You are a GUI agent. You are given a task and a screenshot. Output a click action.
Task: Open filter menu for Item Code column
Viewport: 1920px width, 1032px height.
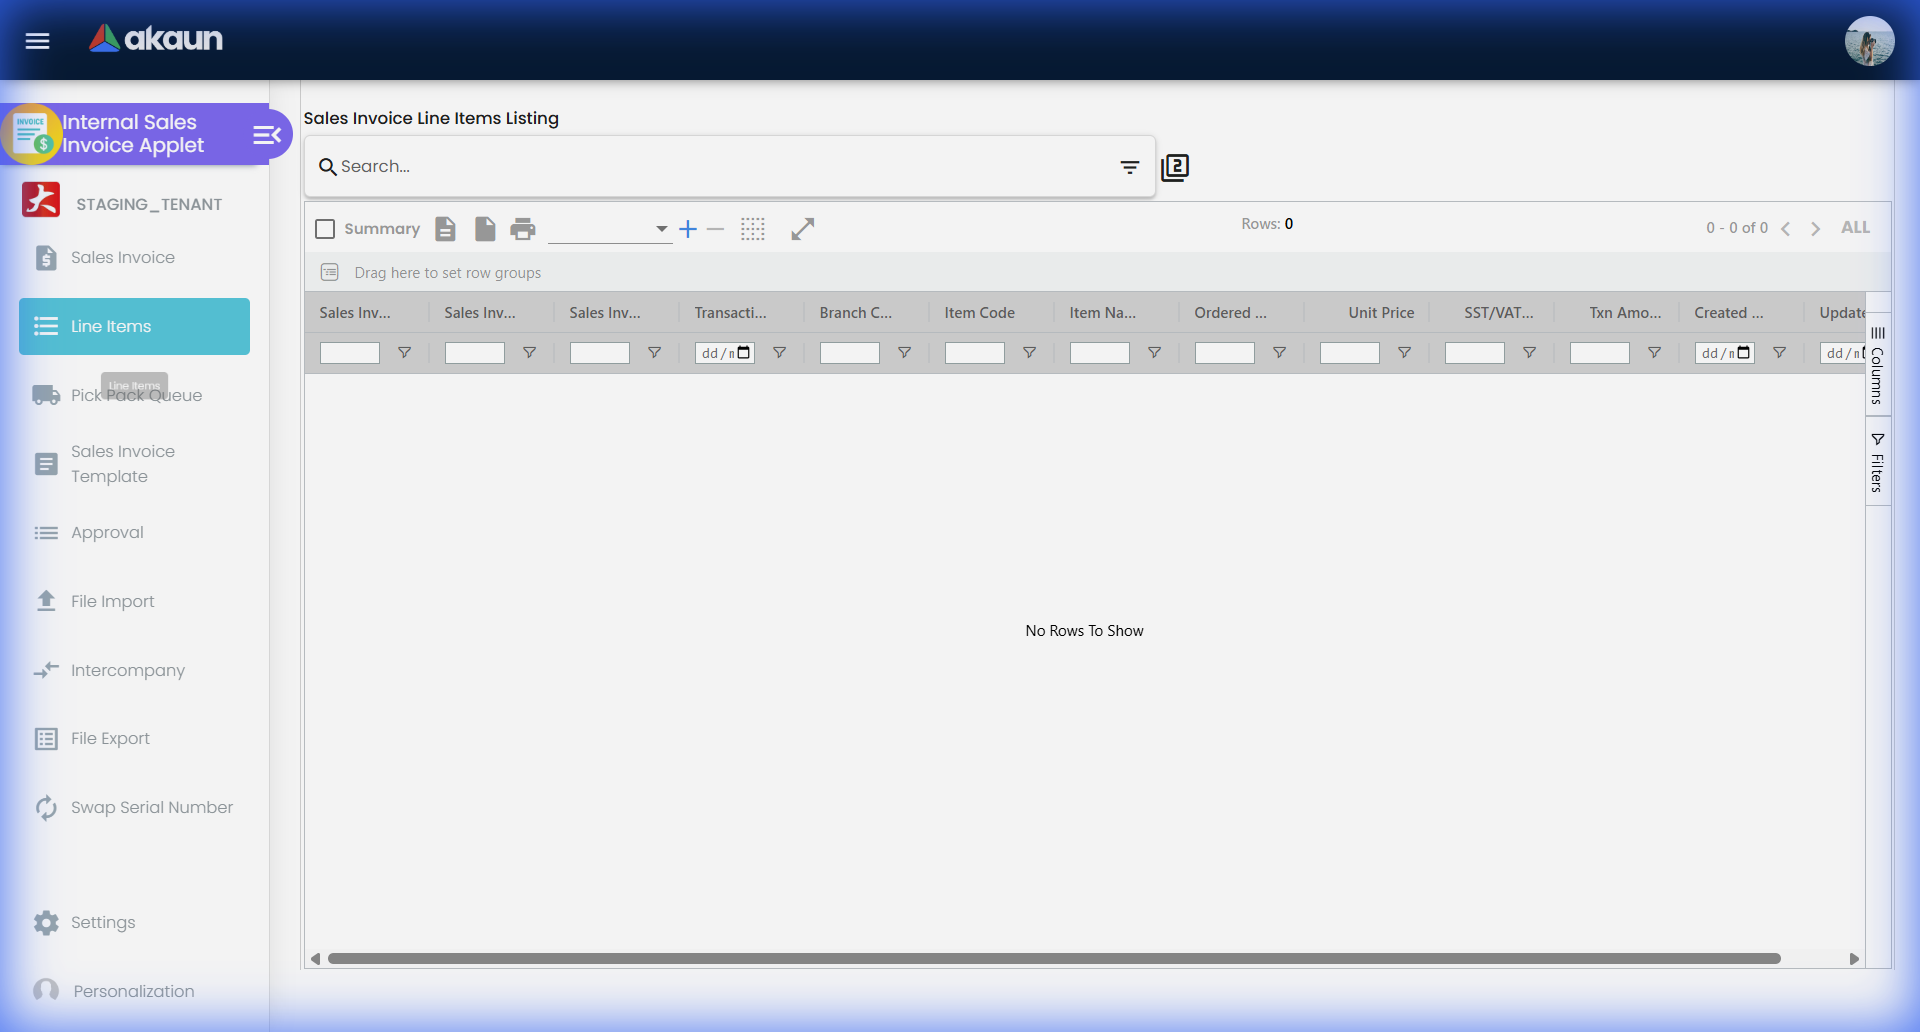1029,353
